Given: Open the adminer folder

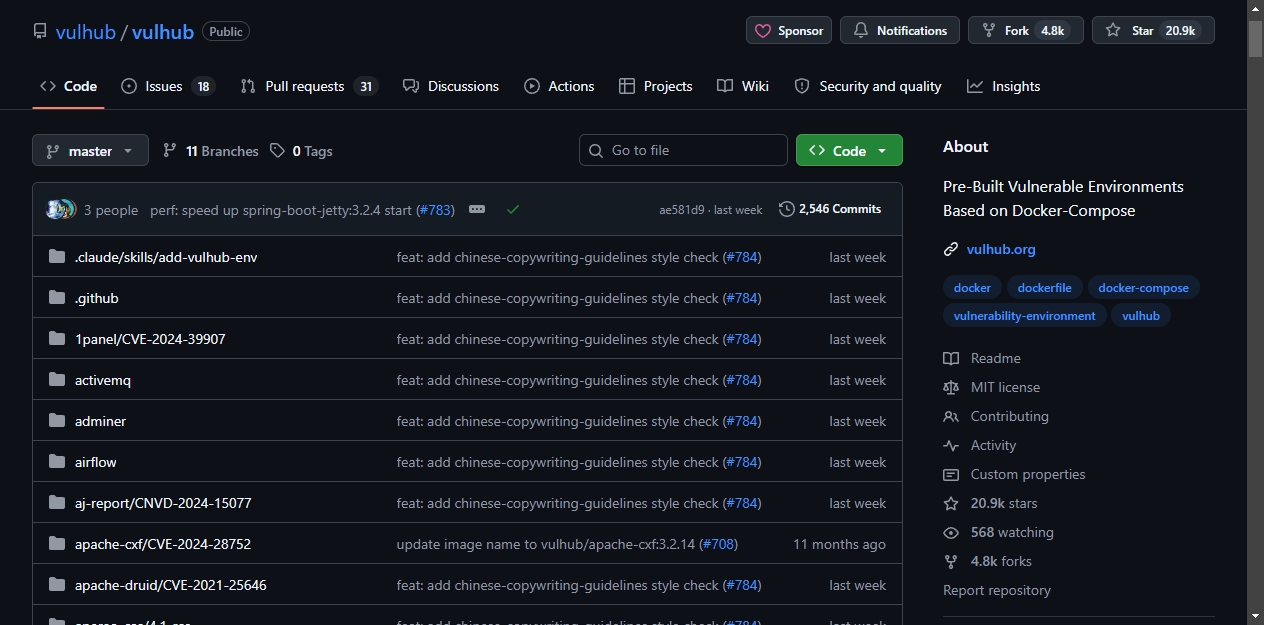Looking at the screenshot, I should pos(101,421).
